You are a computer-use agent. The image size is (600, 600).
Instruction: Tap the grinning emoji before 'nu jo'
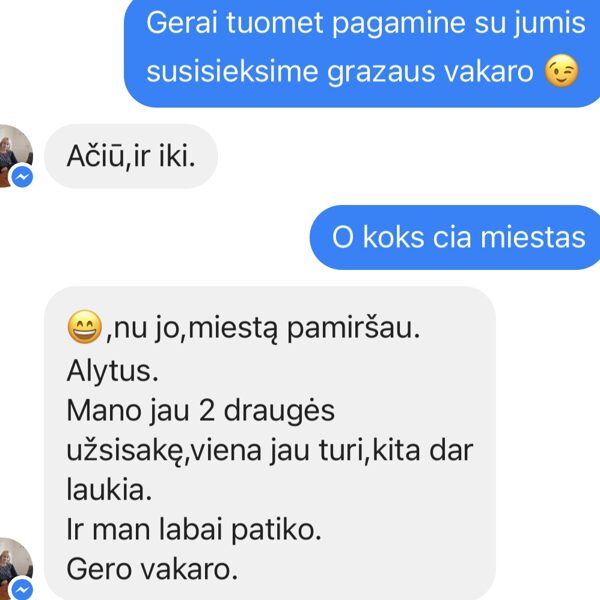(x=85, y=327)
